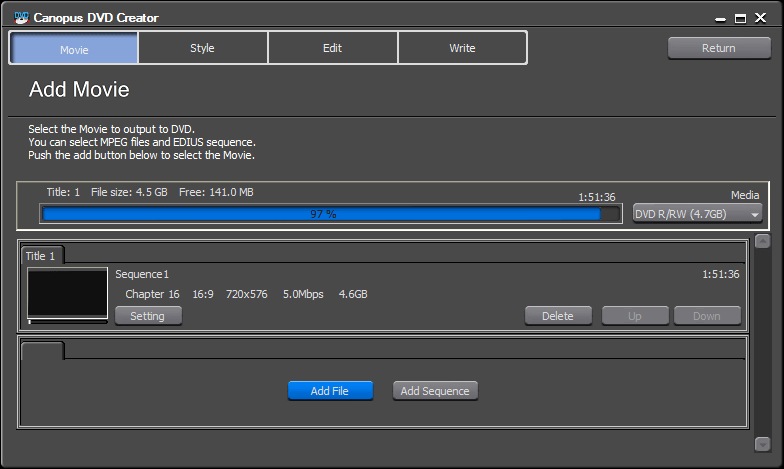Move Sequence1 Up in the list

point(635,316)
